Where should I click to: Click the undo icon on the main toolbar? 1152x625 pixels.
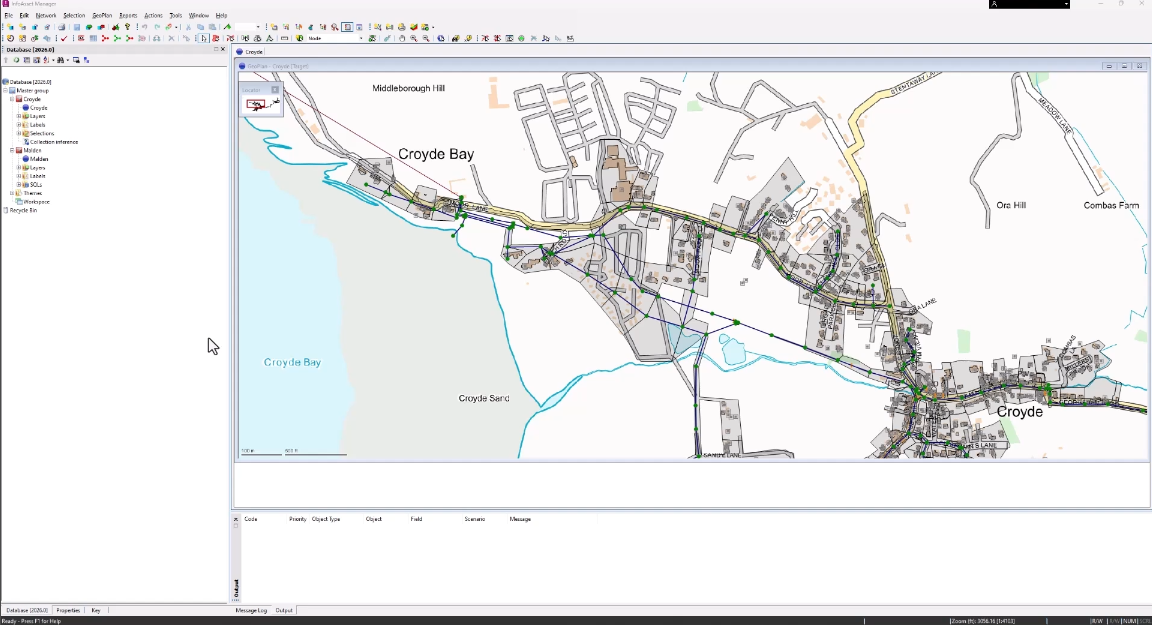(x=144, y=25)
